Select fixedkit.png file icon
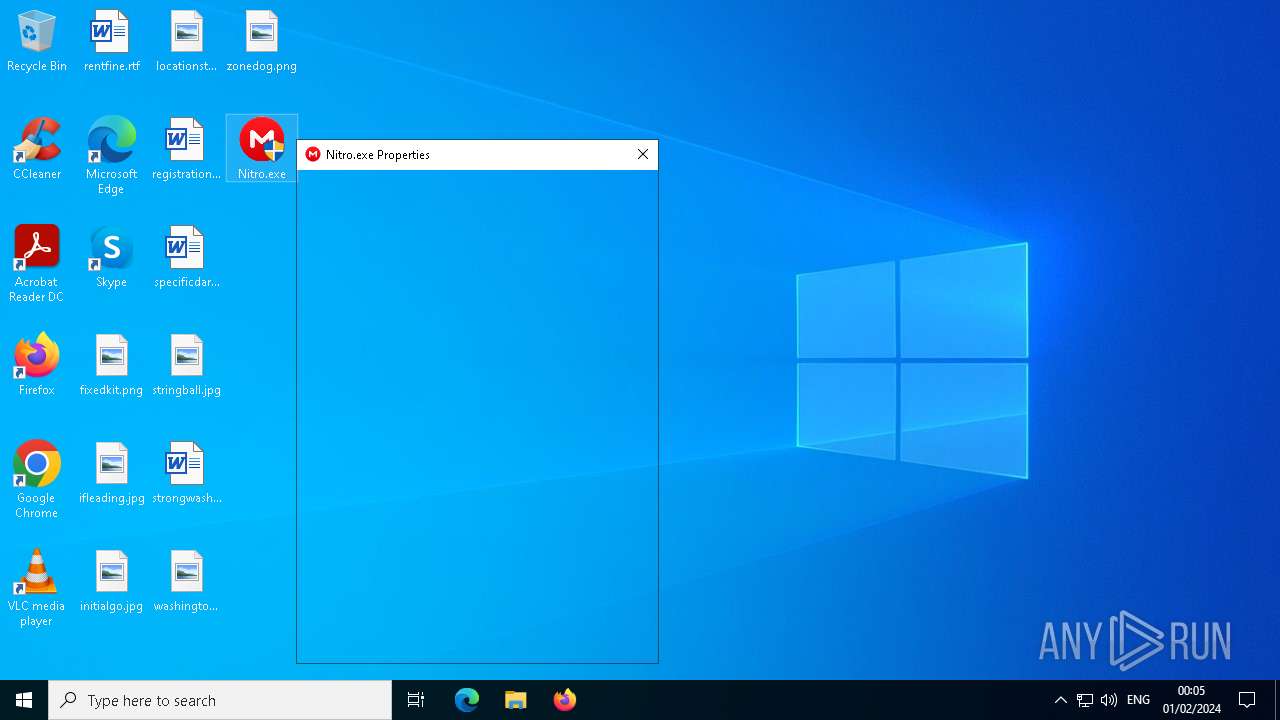The width and height of the screenshot is (1280, 720). (x=112, y=365)
